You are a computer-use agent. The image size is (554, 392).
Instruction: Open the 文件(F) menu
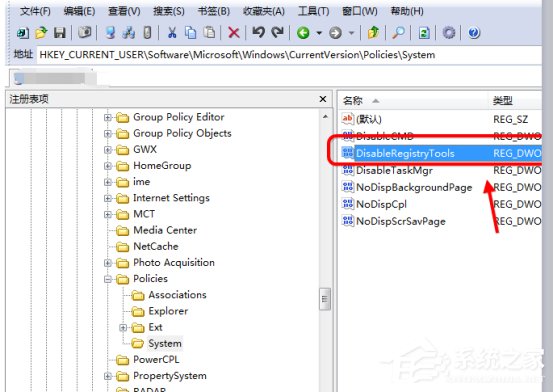35,11
